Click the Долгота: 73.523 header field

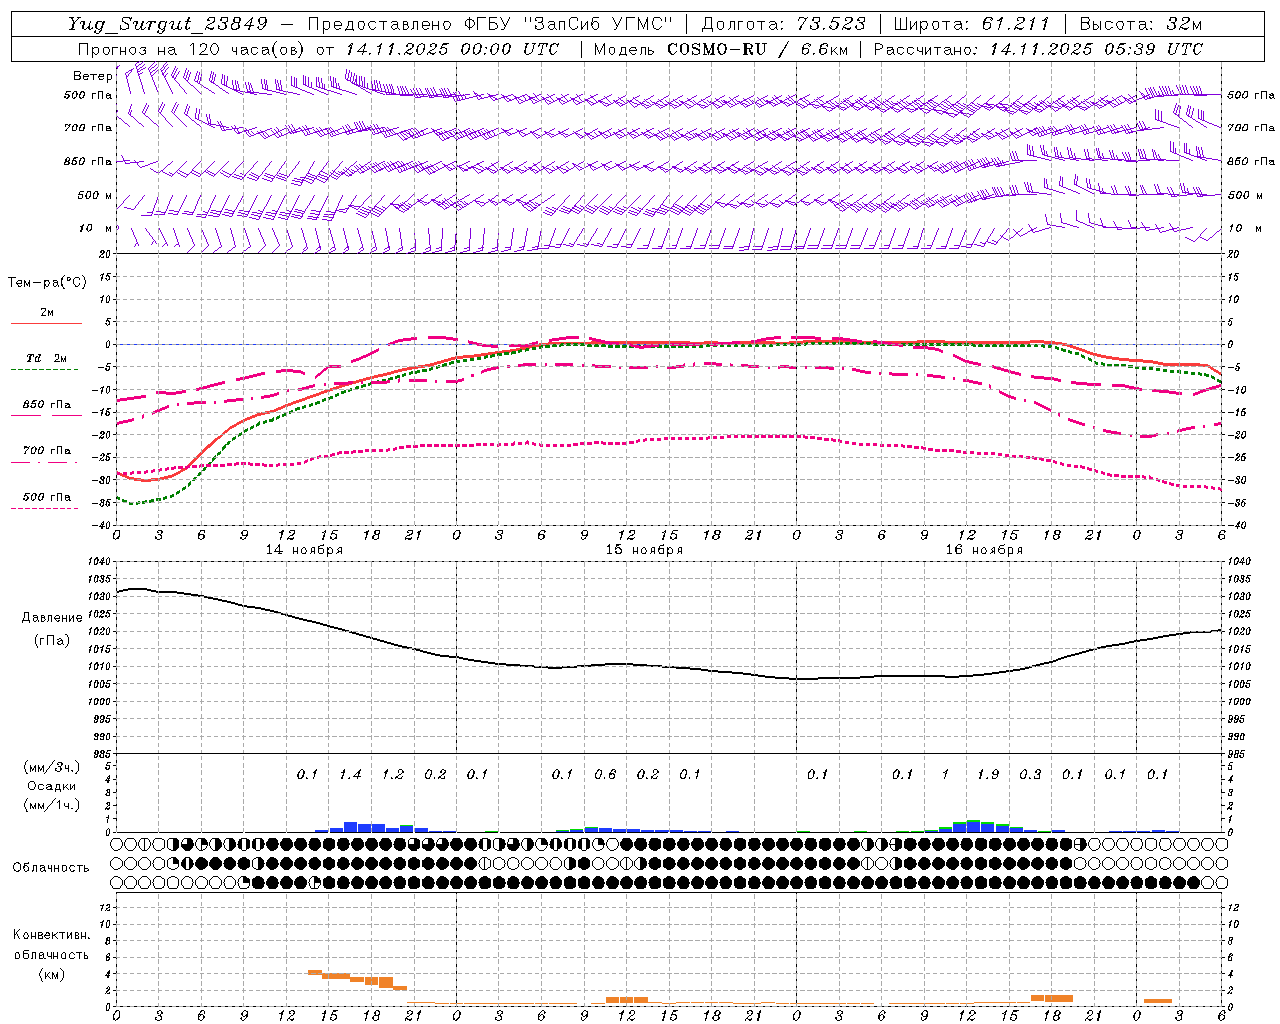point(784,24)
